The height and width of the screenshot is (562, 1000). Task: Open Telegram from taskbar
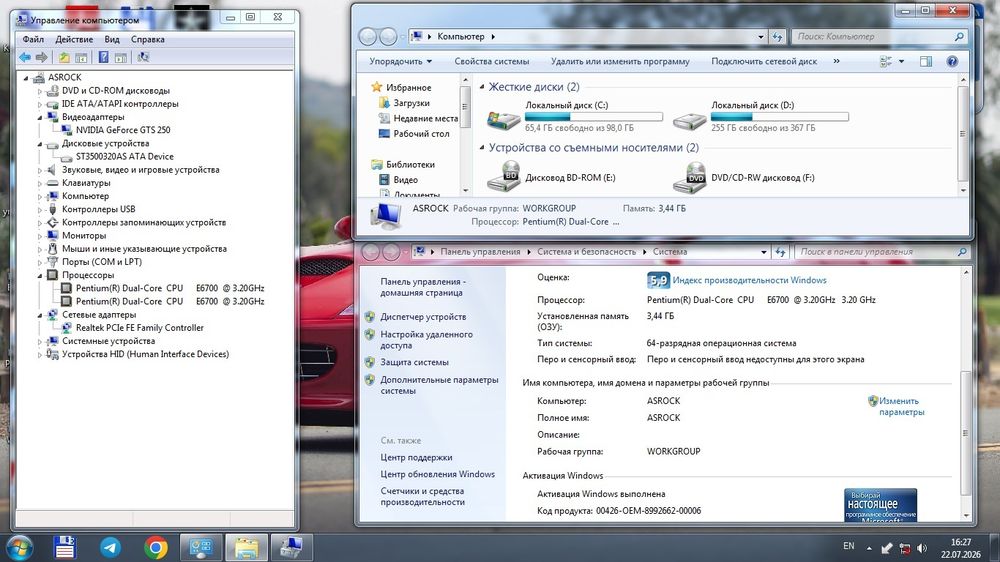point(110,548)
